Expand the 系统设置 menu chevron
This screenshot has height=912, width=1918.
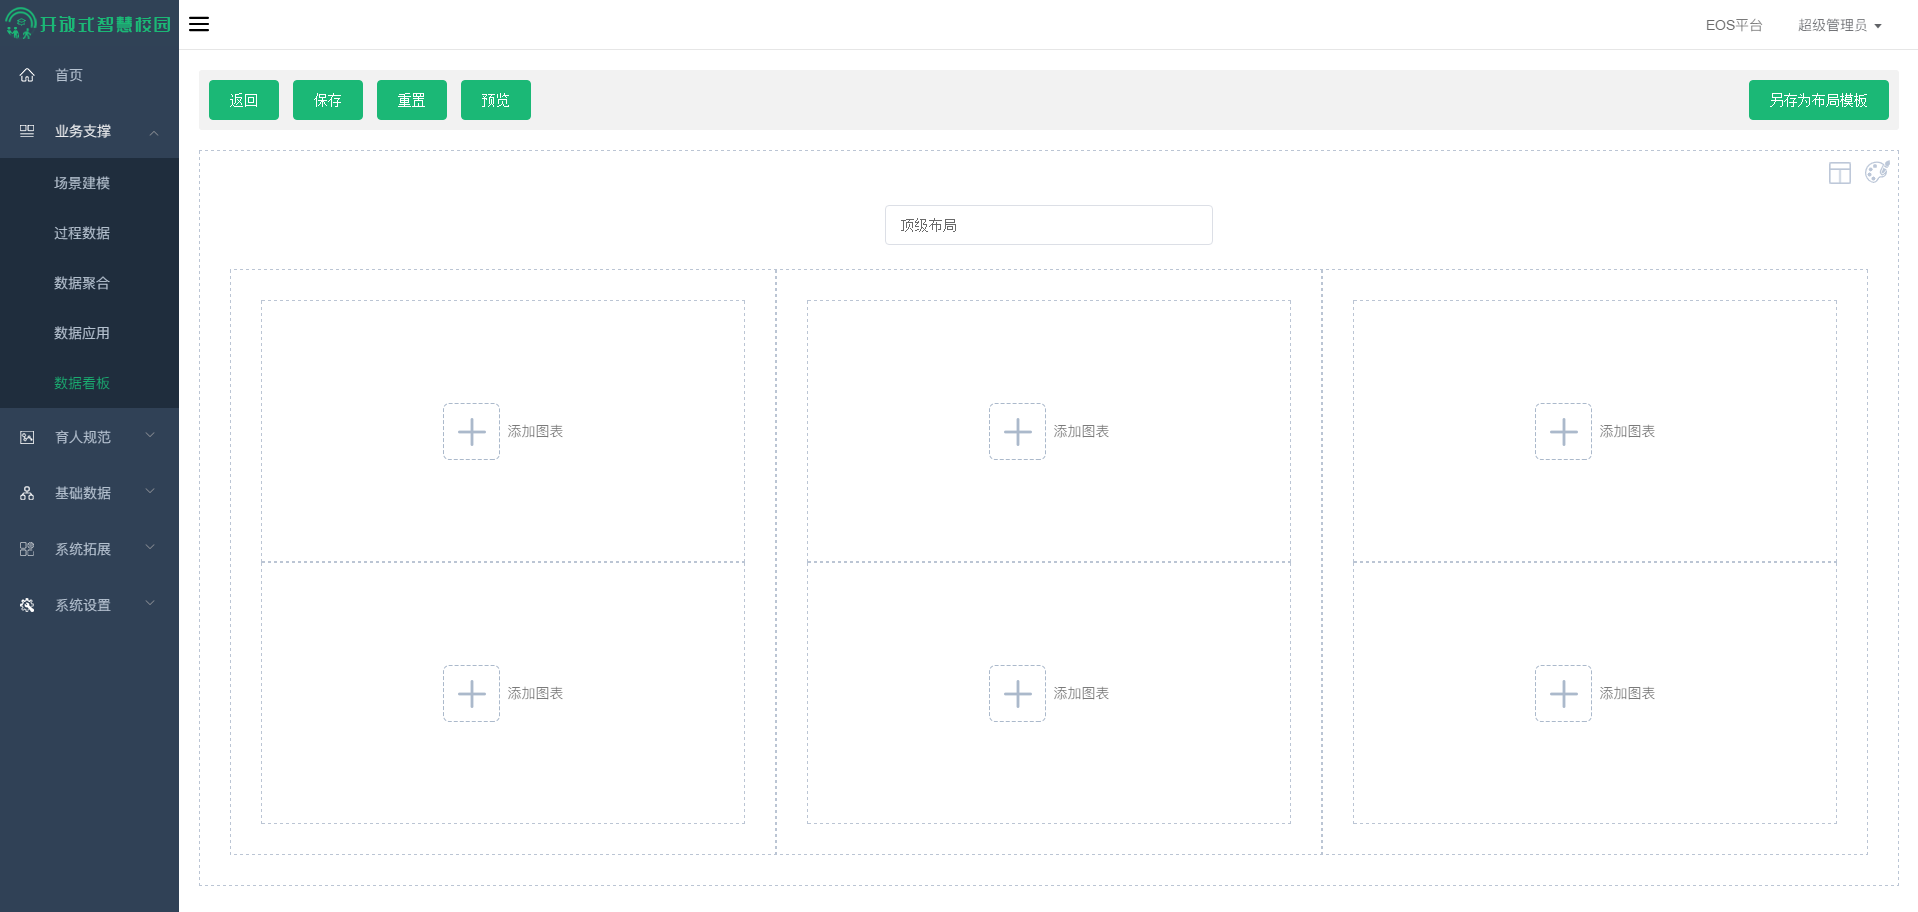click(x=150, y=603)
